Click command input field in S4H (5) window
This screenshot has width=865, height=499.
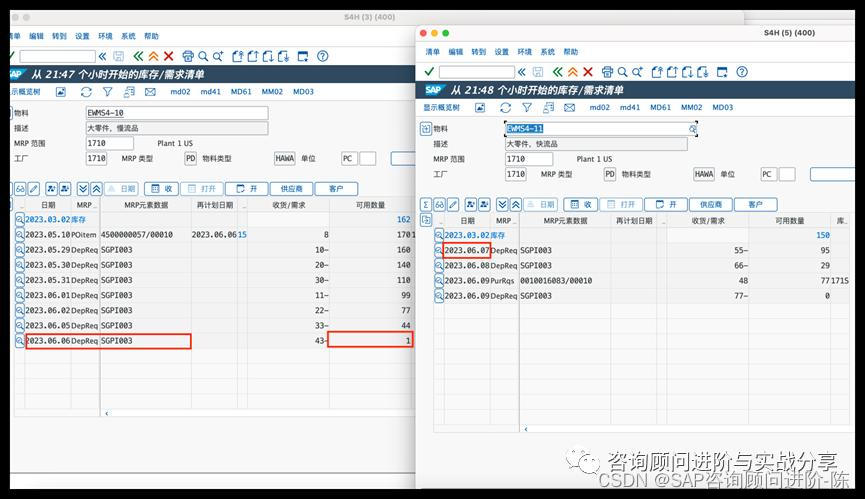477,72
